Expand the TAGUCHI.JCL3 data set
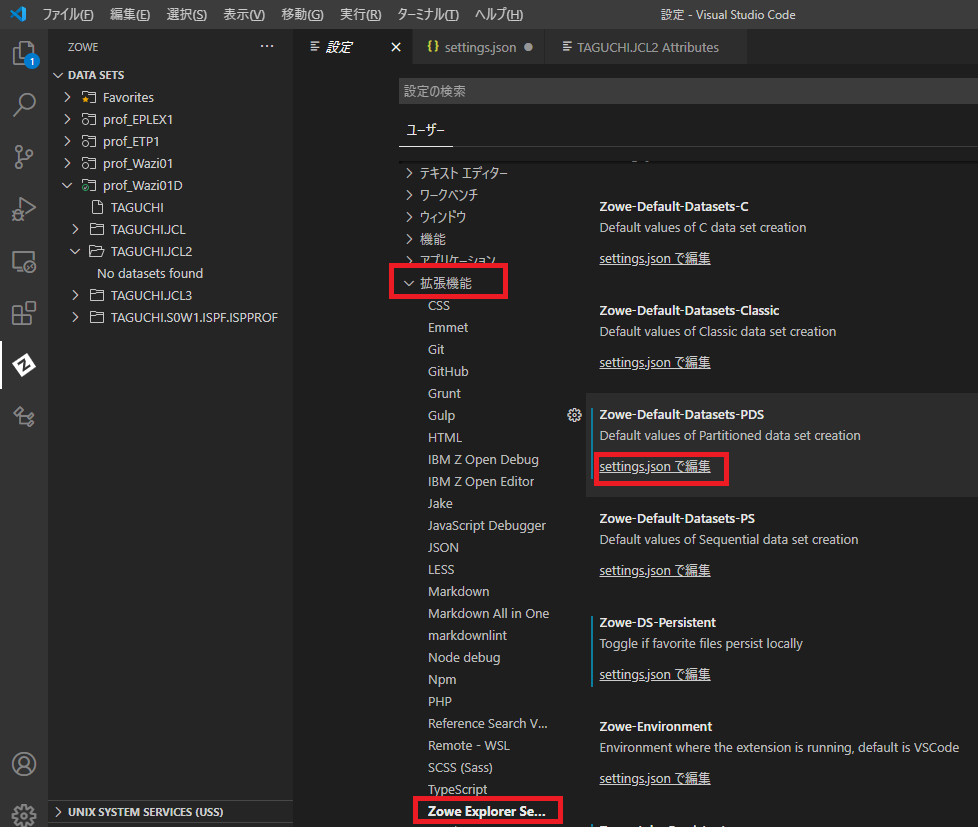 tap(75, 295)
